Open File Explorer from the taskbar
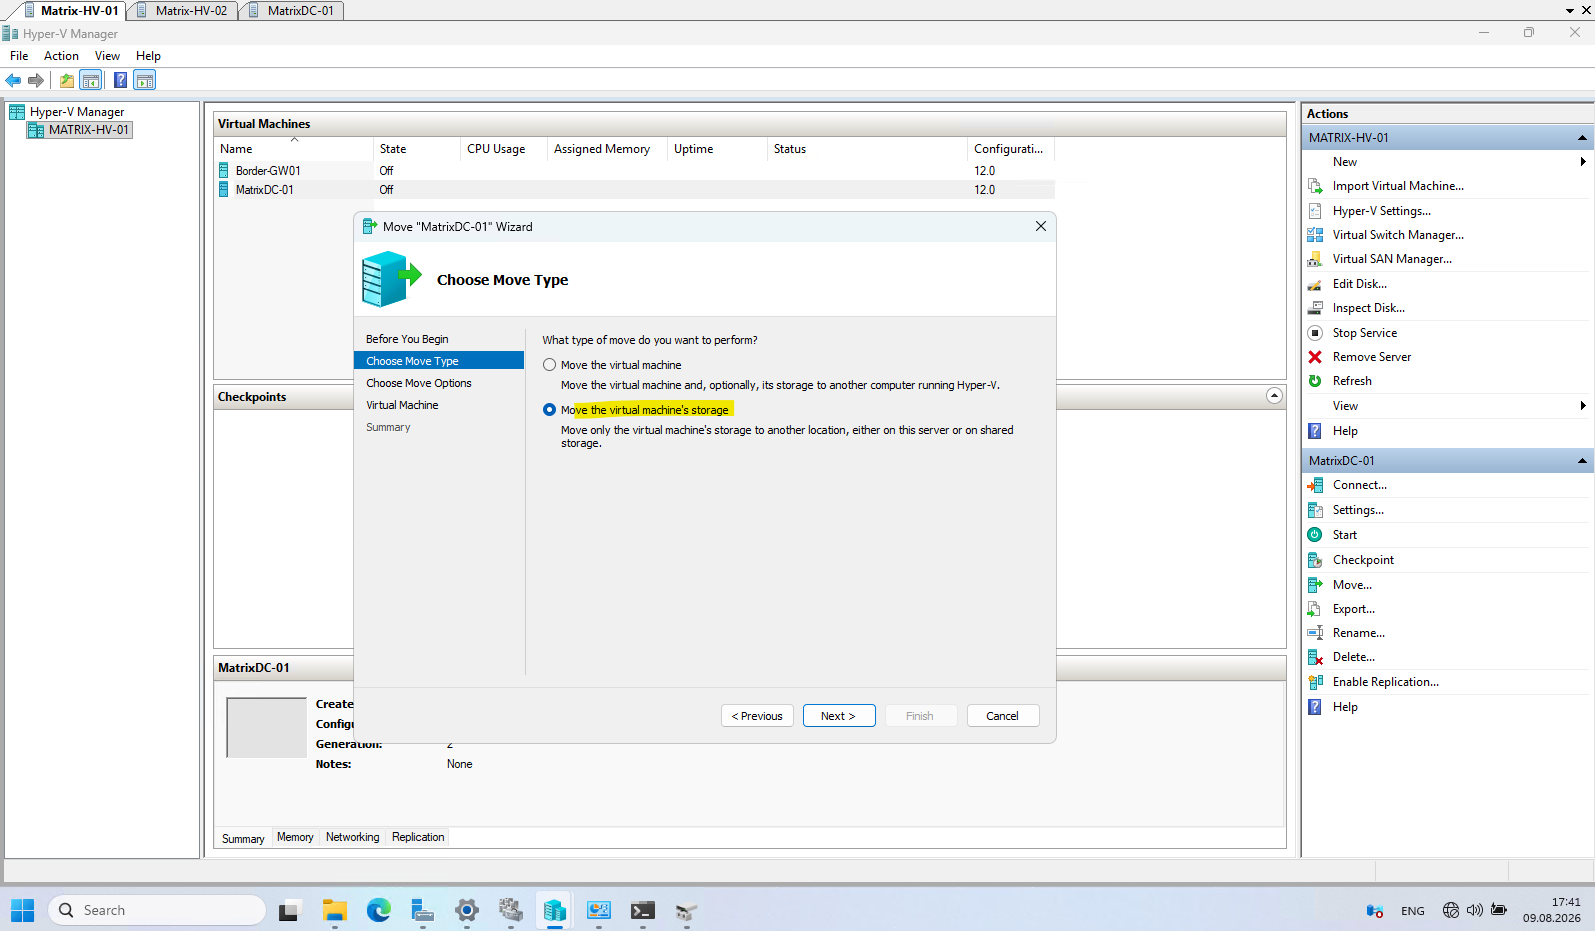 [334, 910]
